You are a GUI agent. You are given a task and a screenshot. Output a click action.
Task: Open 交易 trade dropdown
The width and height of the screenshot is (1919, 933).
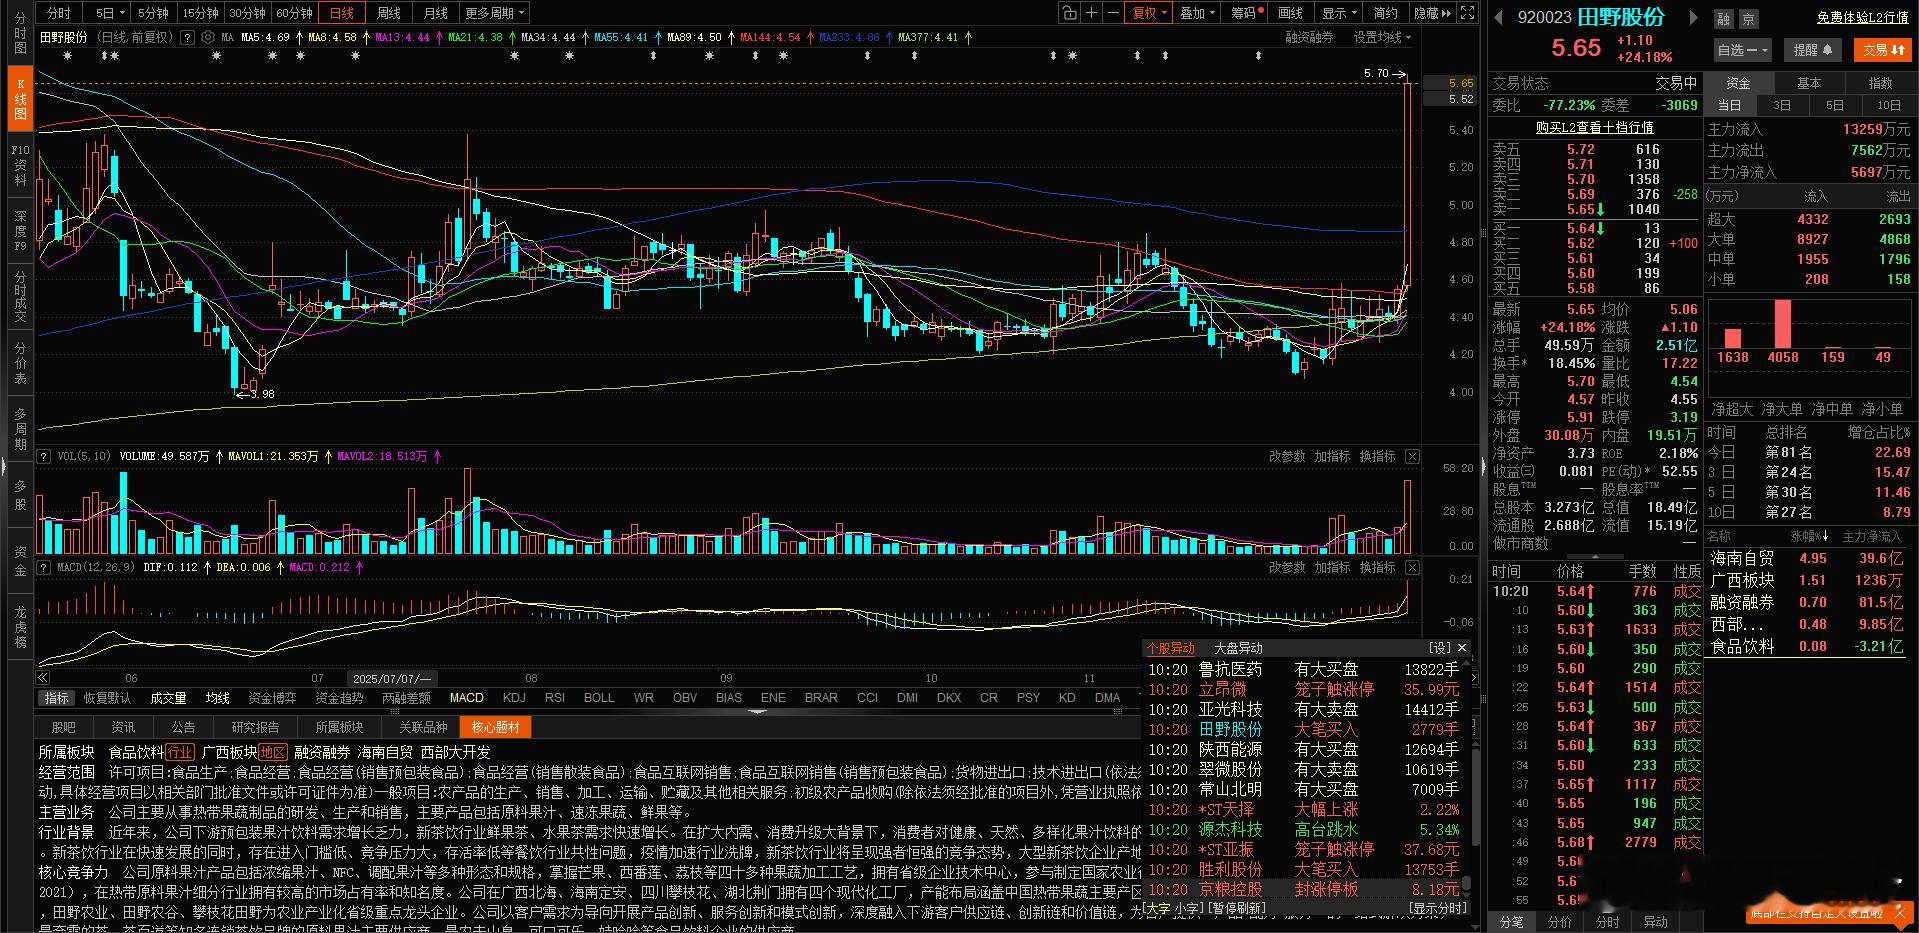(1883, 49)
